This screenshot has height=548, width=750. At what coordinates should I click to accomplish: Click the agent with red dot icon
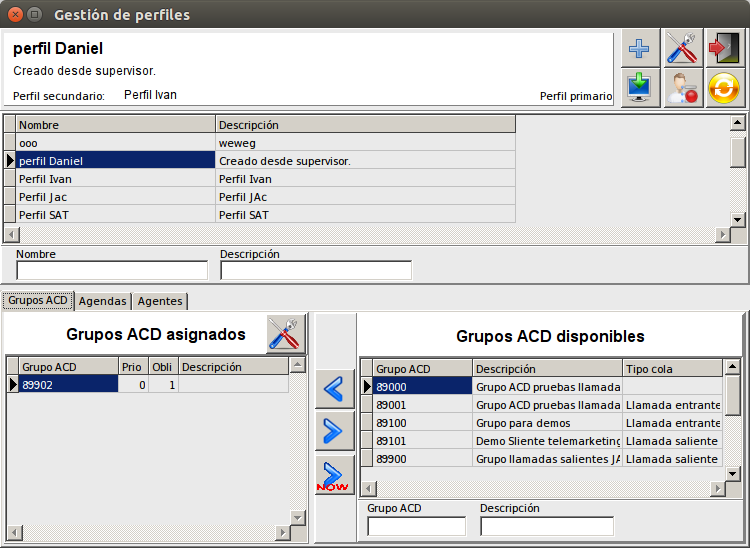coord(683,88)
